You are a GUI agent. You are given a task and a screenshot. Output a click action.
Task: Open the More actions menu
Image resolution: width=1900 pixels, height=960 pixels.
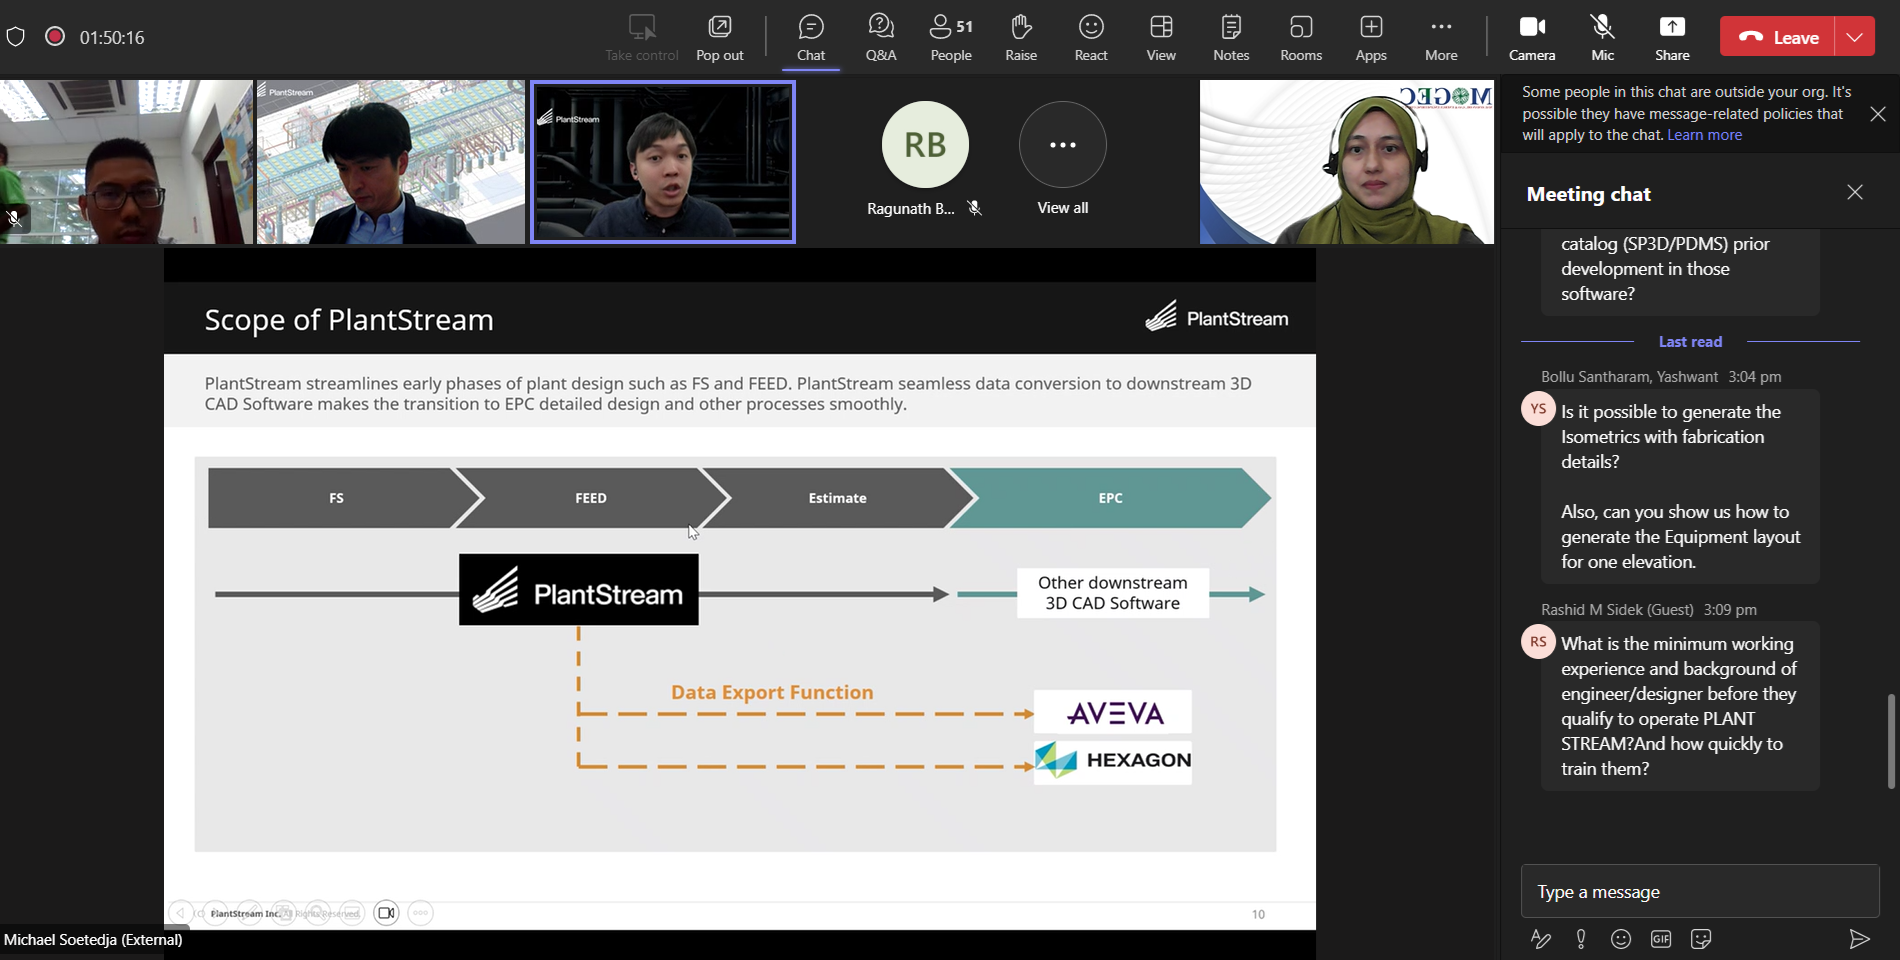click(1441, 37)
